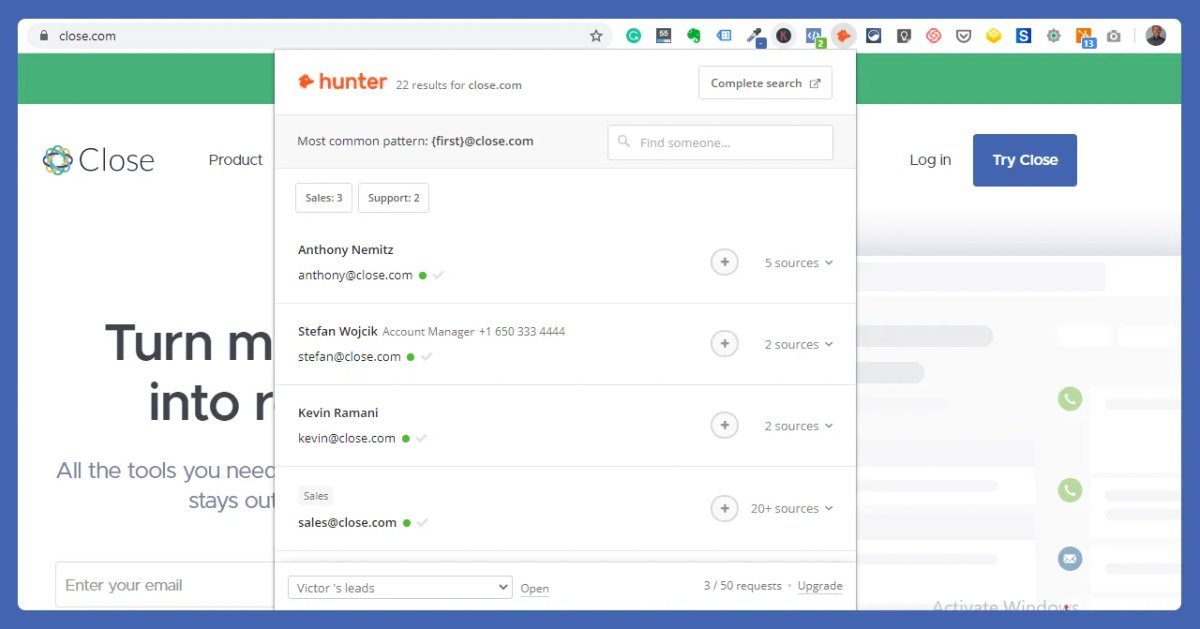The height and width of the screenshot is (629, 1200).
Task: Expand 20+ sources for sales@close.com
Action: pyautogui.click(x=792, y=509)
